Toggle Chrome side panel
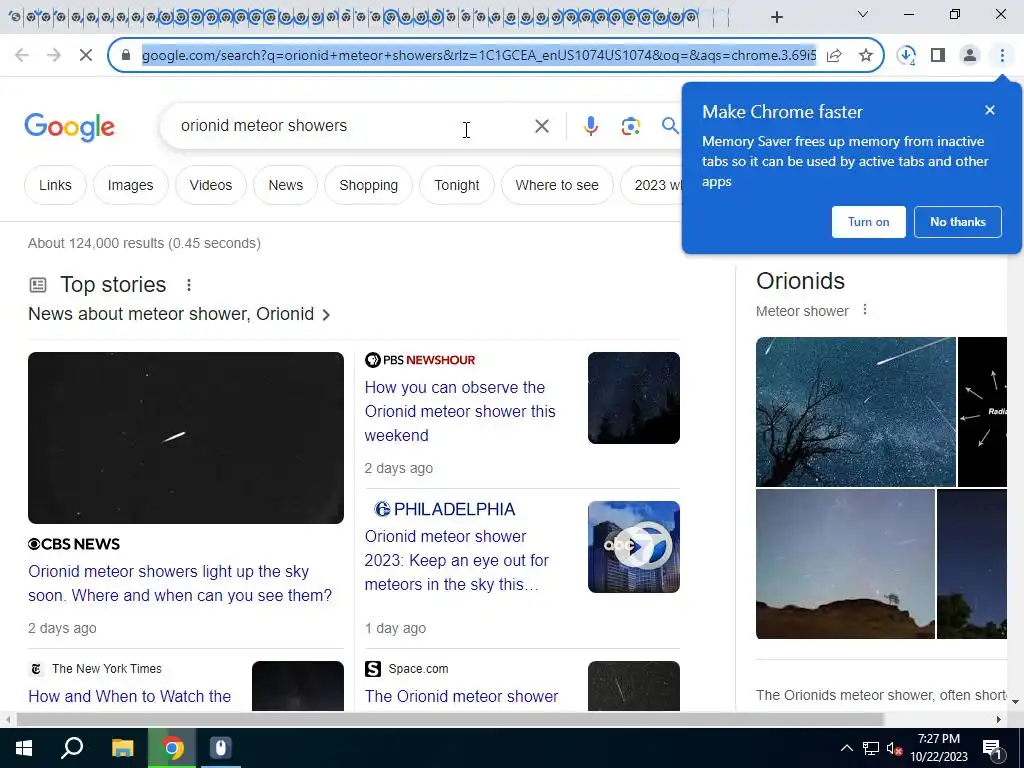This screenshot has height=768, width=1024. [938, 56]
